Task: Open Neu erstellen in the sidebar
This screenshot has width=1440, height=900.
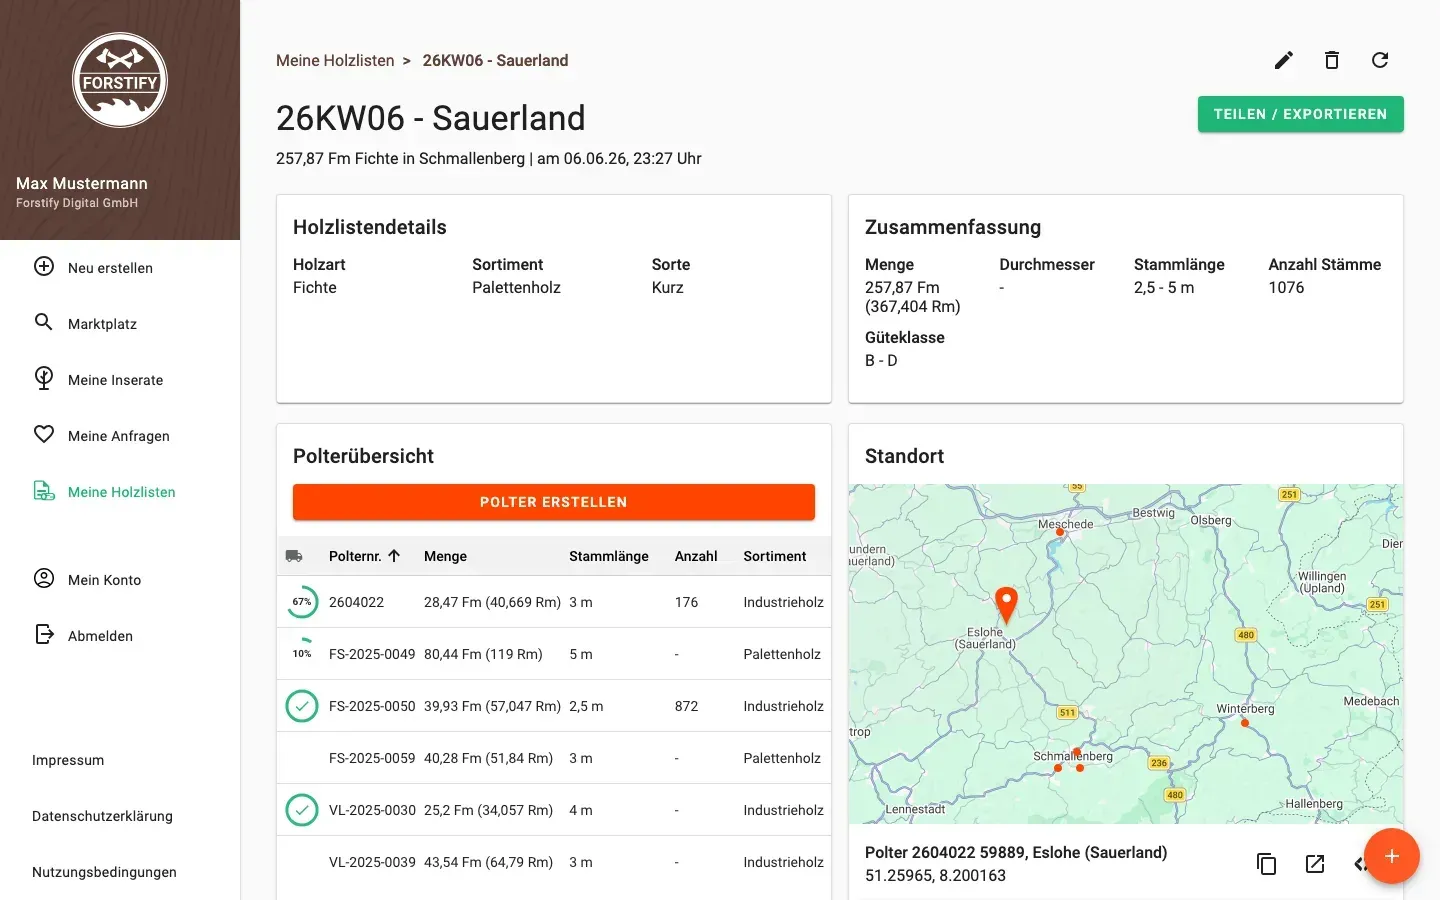Action: 120,268
